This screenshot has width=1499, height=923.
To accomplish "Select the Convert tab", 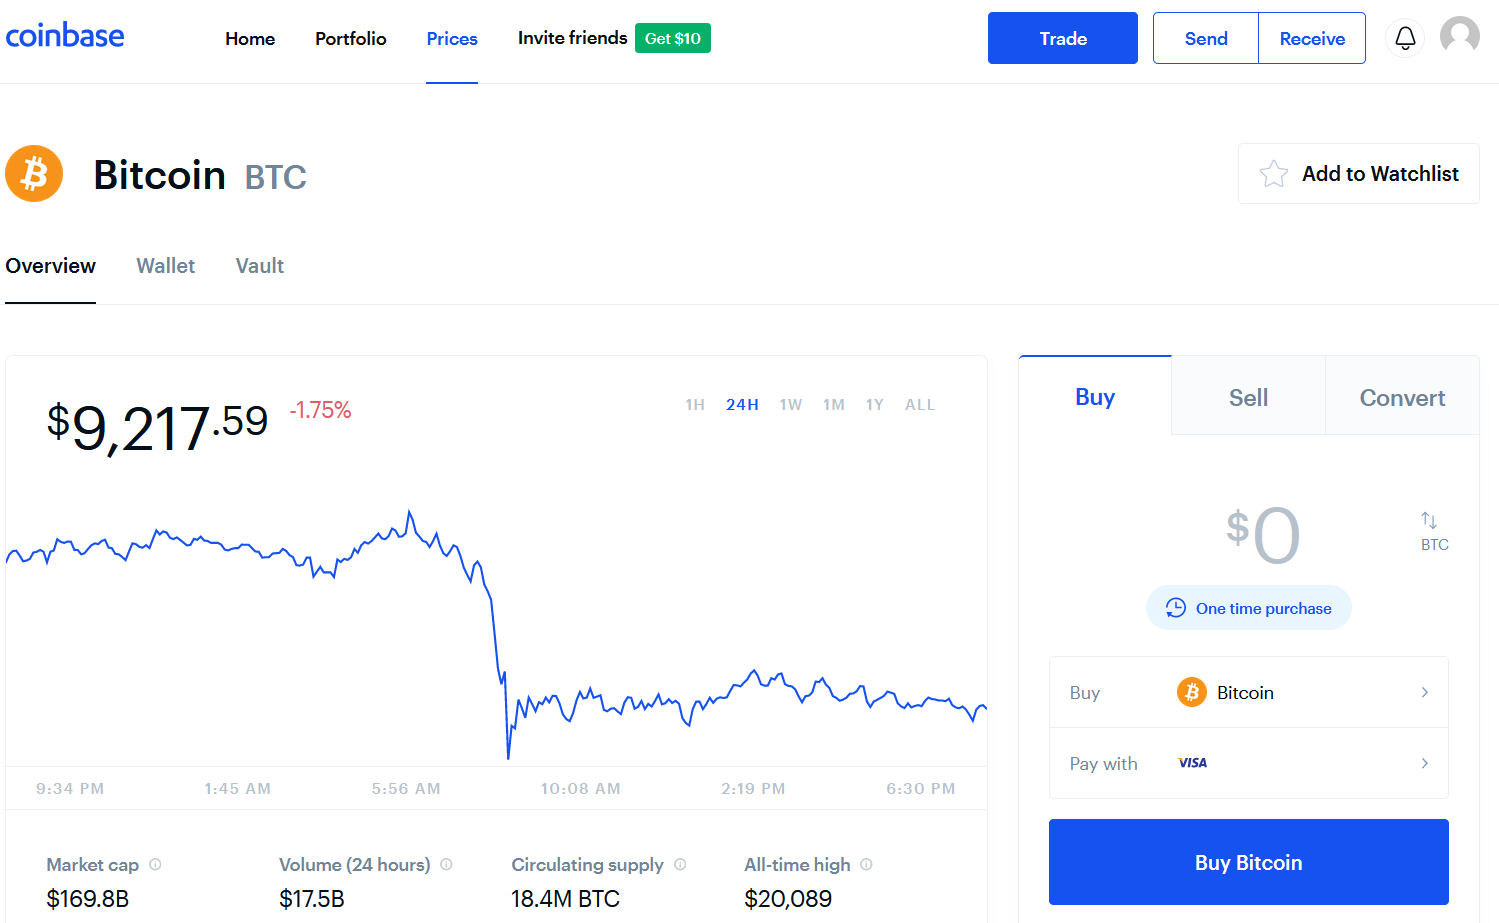I will 1402,397.
